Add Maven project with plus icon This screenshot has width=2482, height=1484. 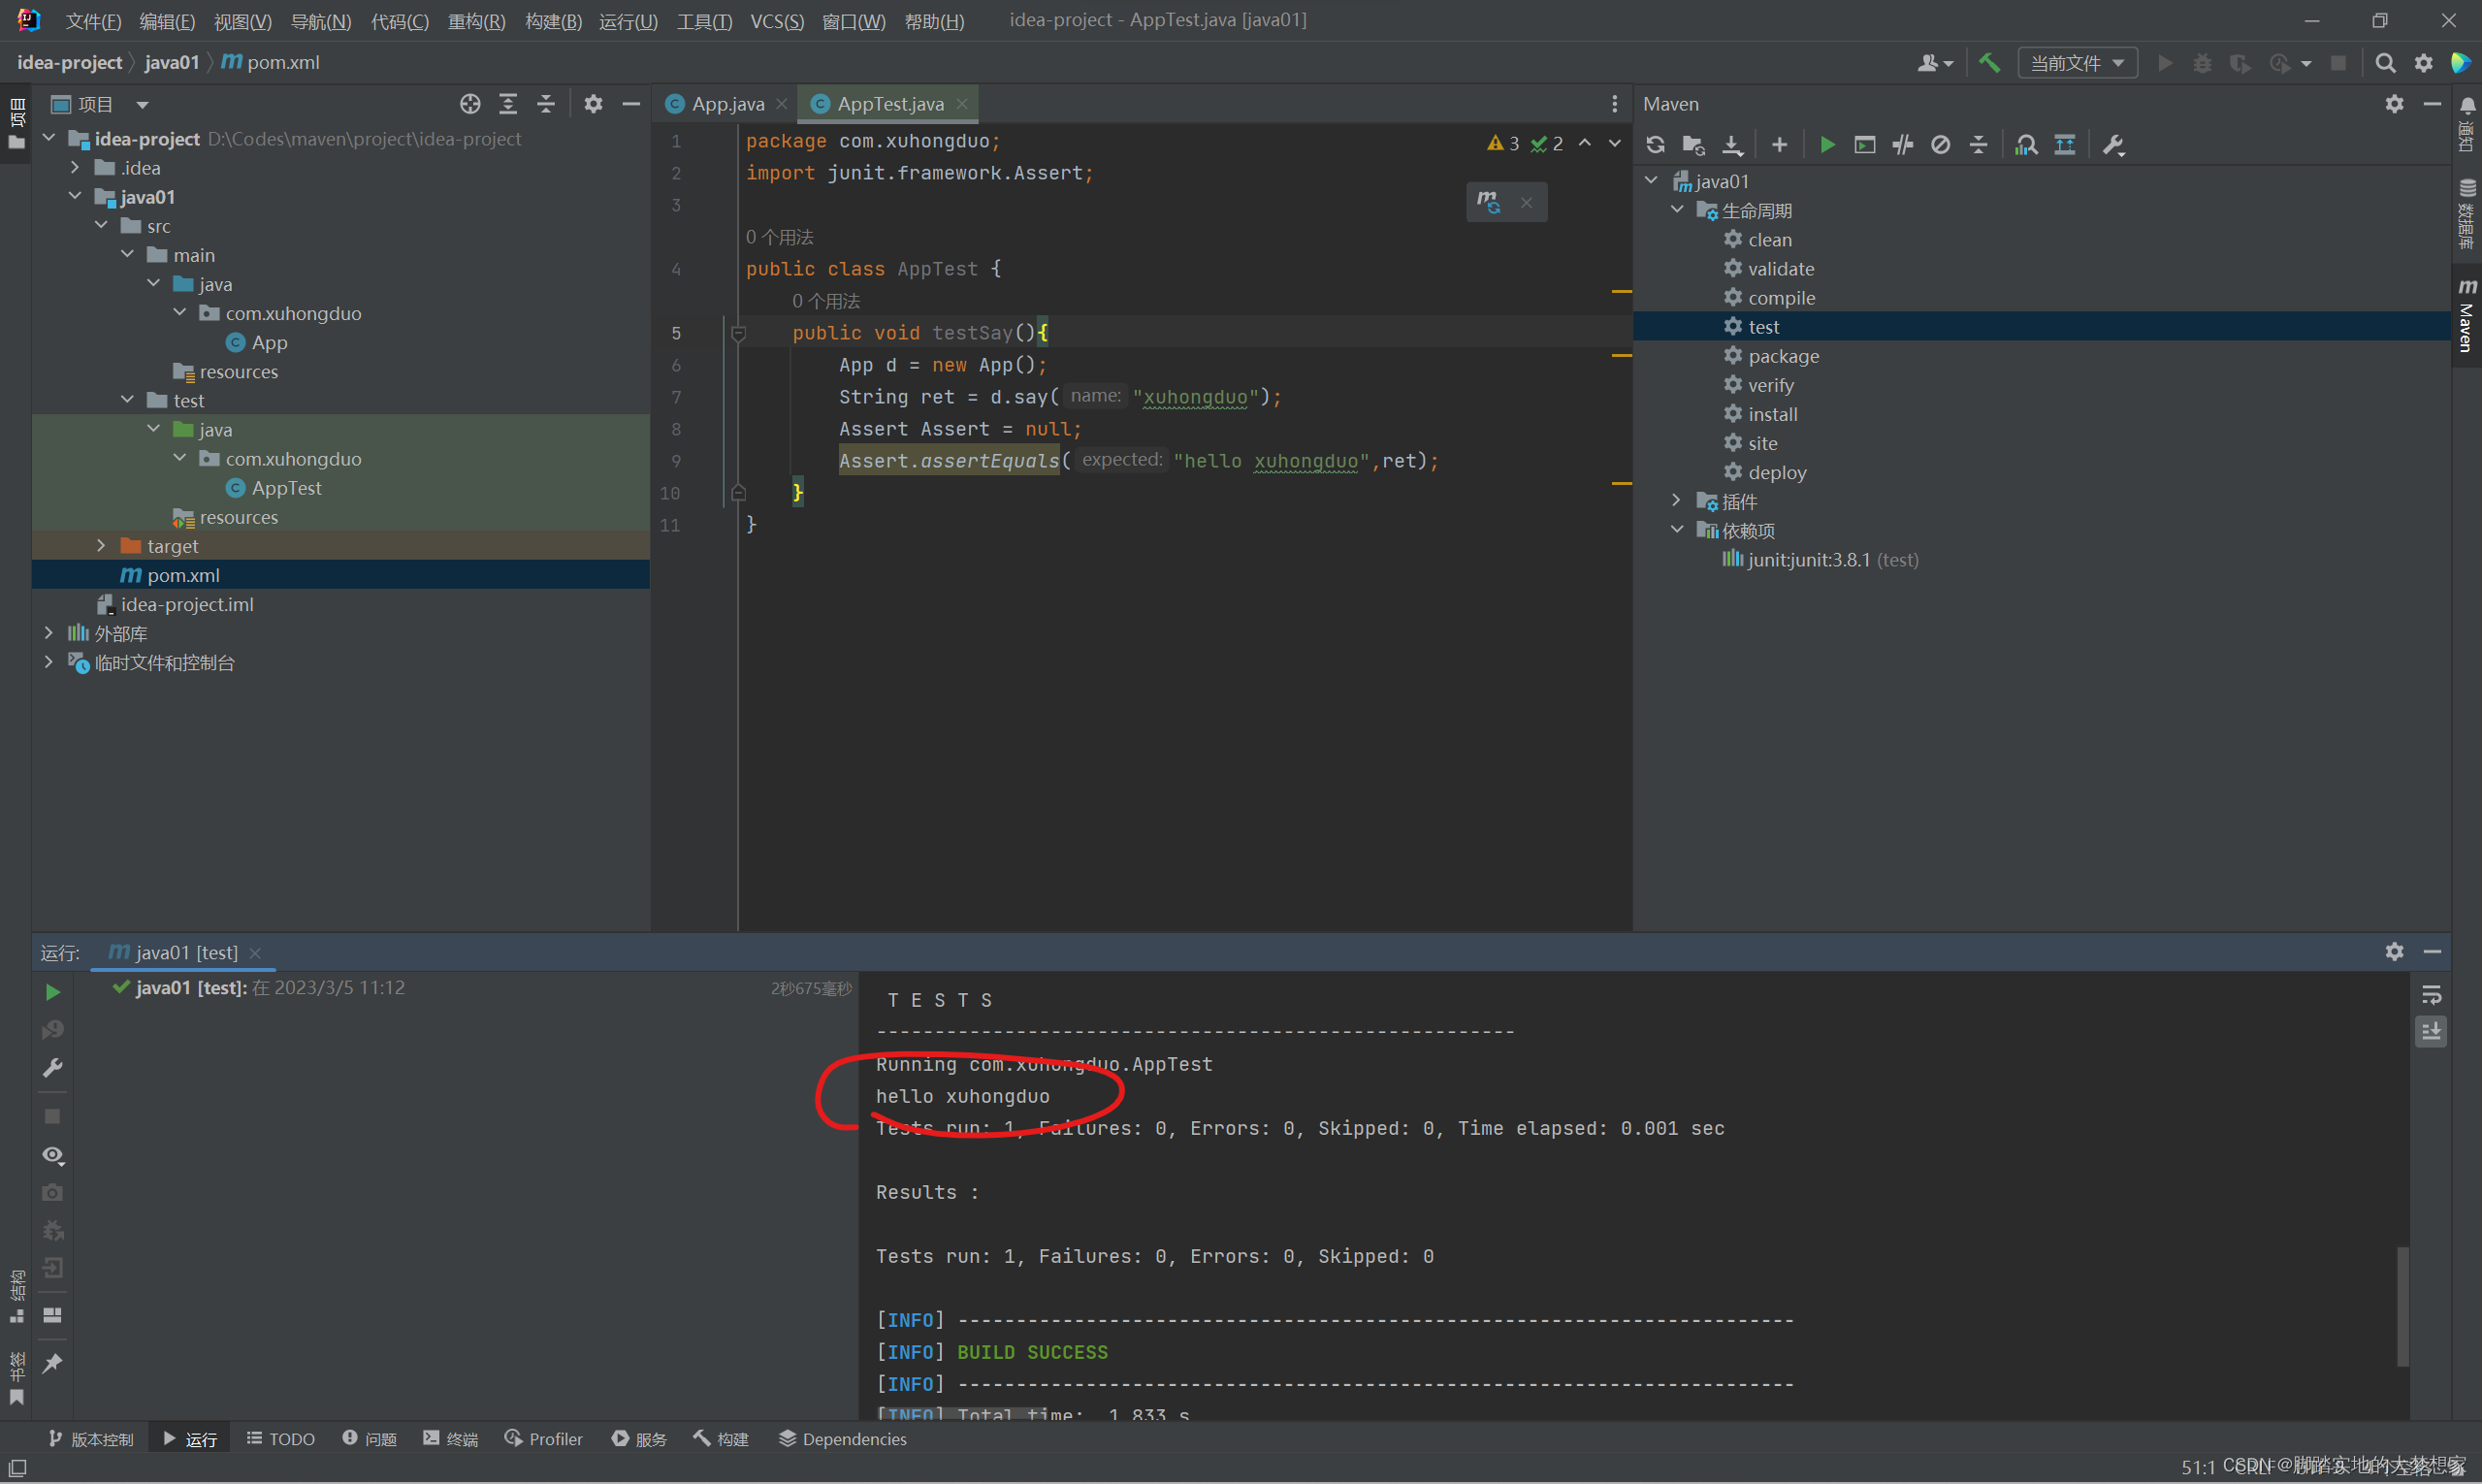click(1779, 145)
